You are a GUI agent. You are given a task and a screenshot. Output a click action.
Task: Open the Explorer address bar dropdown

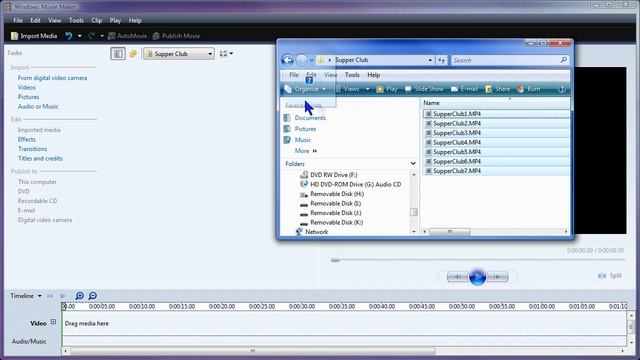tap(430, 60)
